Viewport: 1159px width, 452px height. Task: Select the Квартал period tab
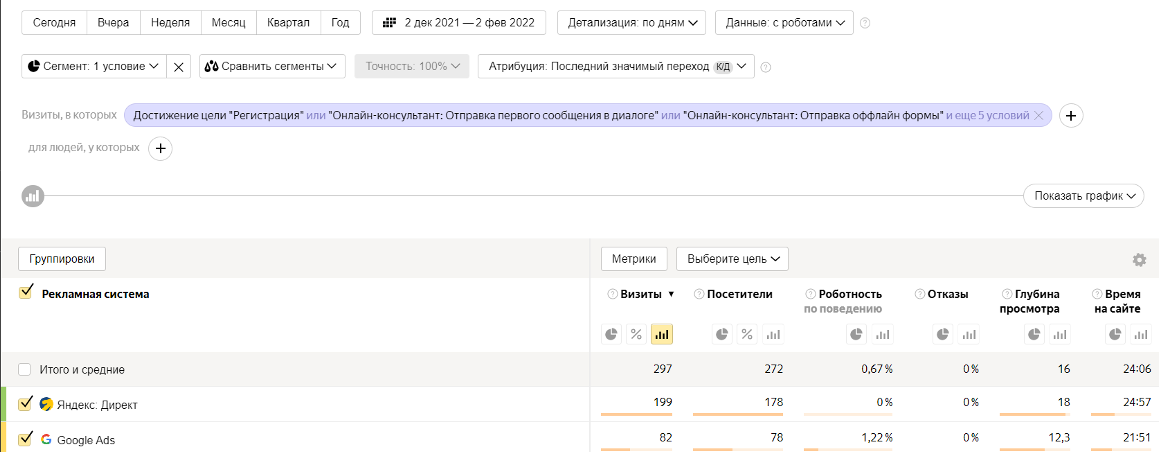pyautogui.click(x=288, y=23)
